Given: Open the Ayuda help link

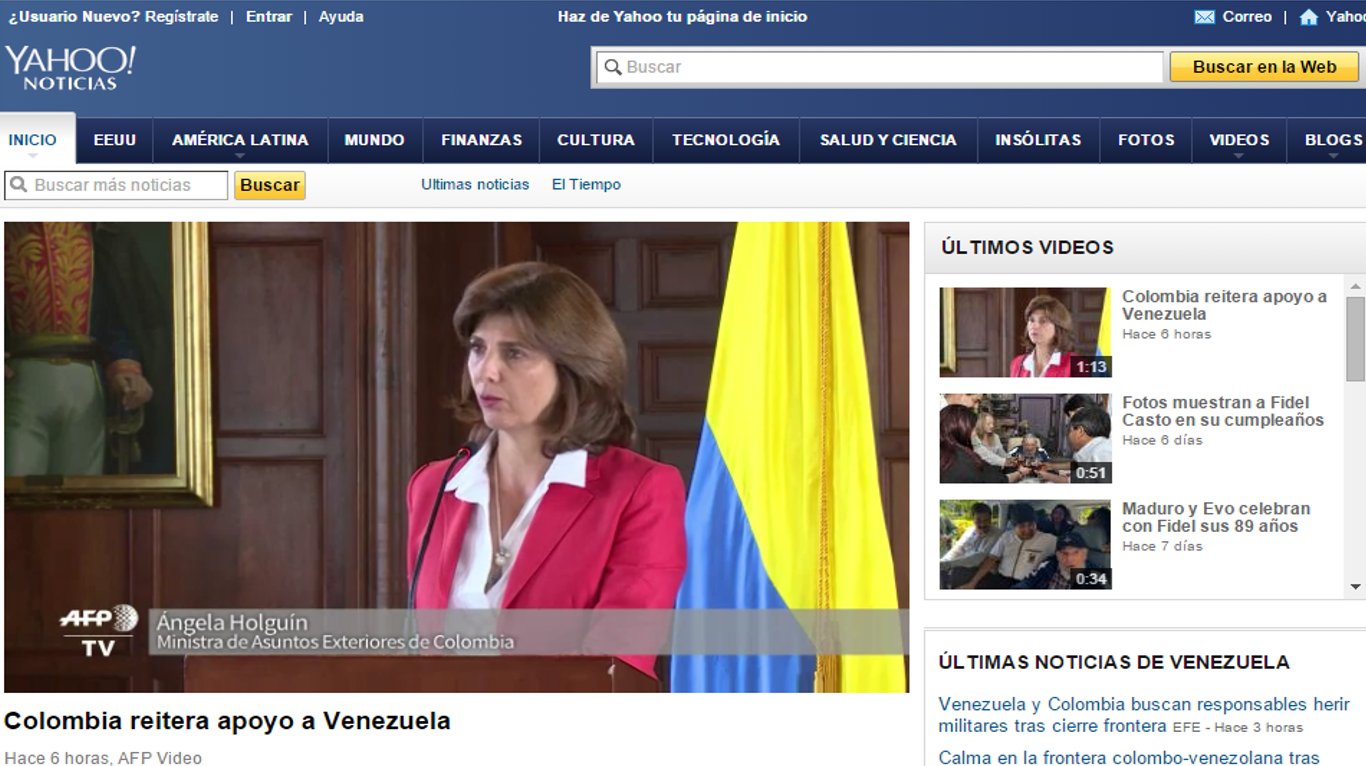Looking at the screenshot, I should [341, 17].
